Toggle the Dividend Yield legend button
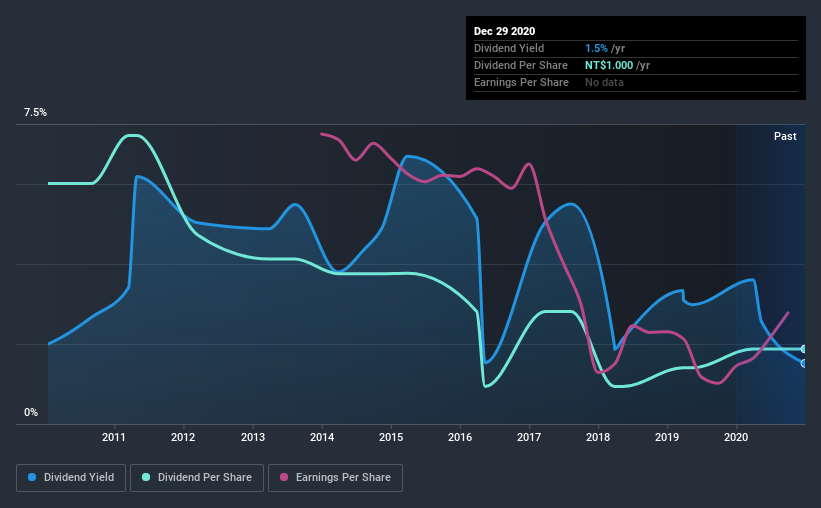 pyautogui.click(x=71, y=478)
